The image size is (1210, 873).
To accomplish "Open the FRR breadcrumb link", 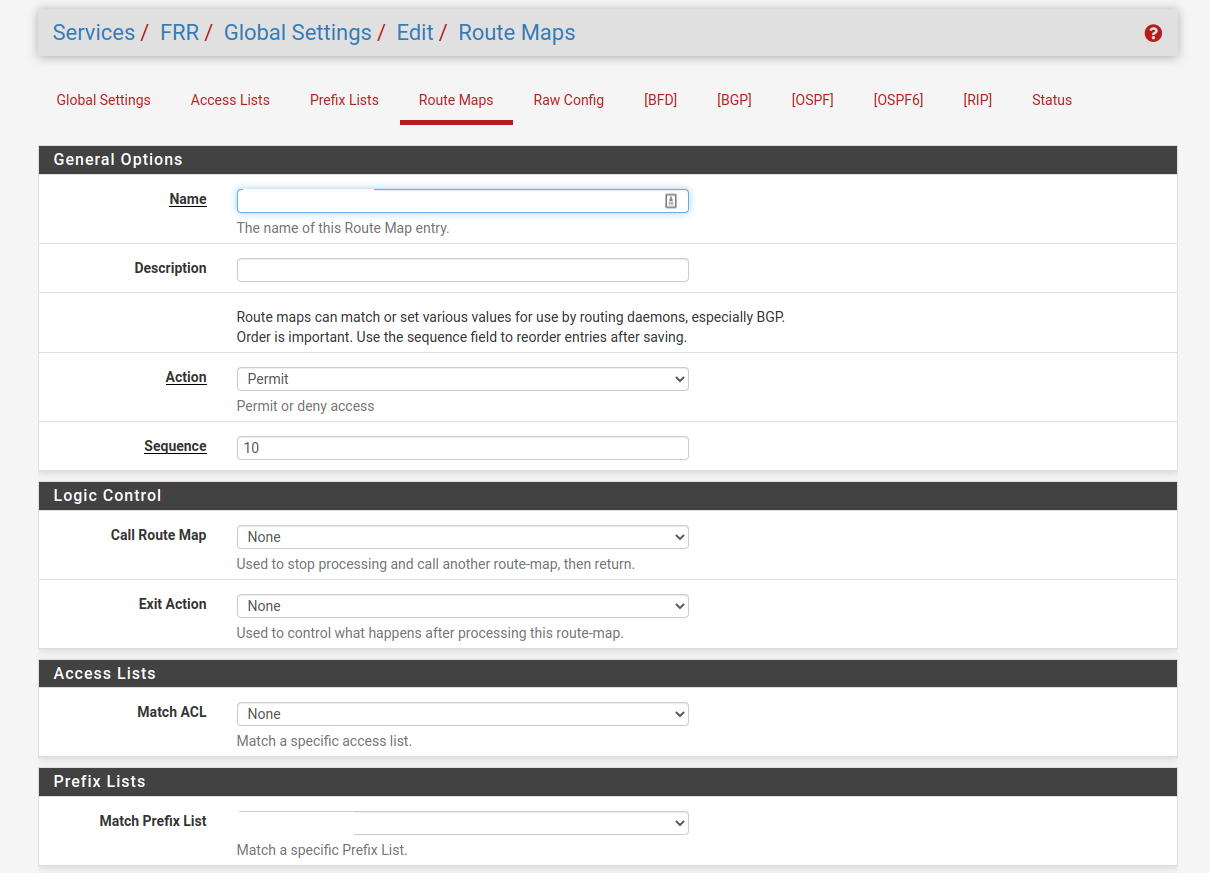I will [180, 32].
